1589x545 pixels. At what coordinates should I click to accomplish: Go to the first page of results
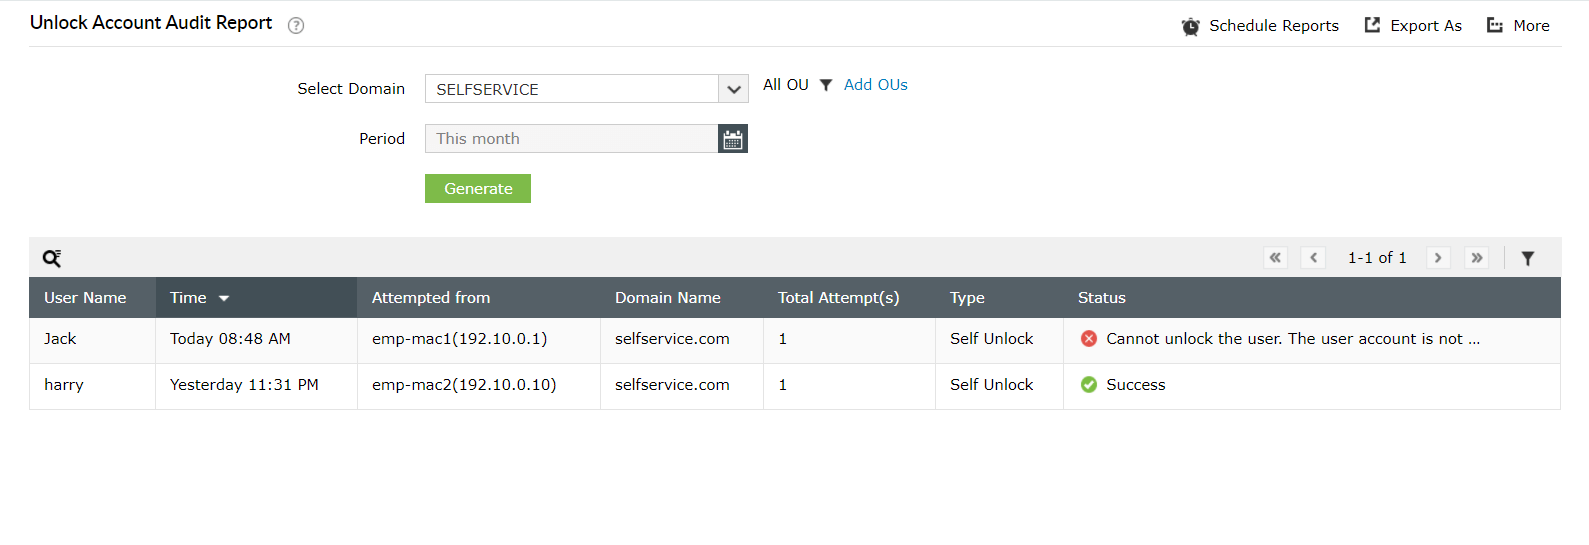pos(1275,258)
